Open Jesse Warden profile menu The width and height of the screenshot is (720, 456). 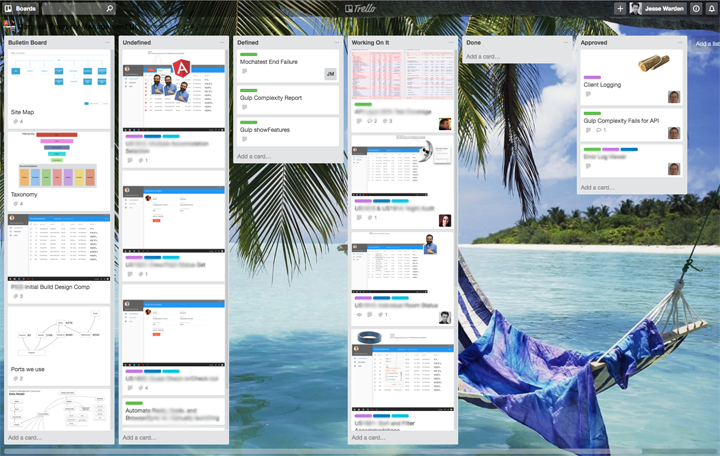coord(658,8)
